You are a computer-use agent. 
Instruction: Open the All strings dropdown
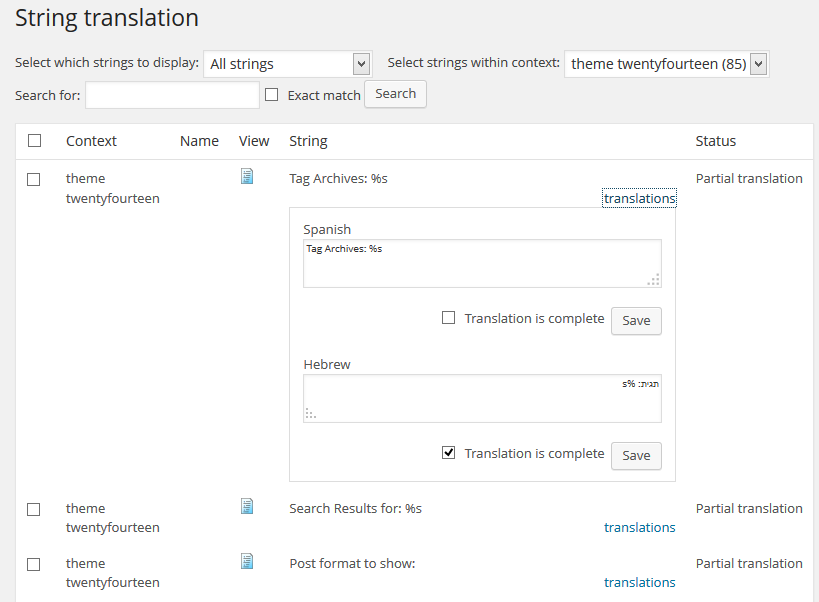(x=288, y=64)
